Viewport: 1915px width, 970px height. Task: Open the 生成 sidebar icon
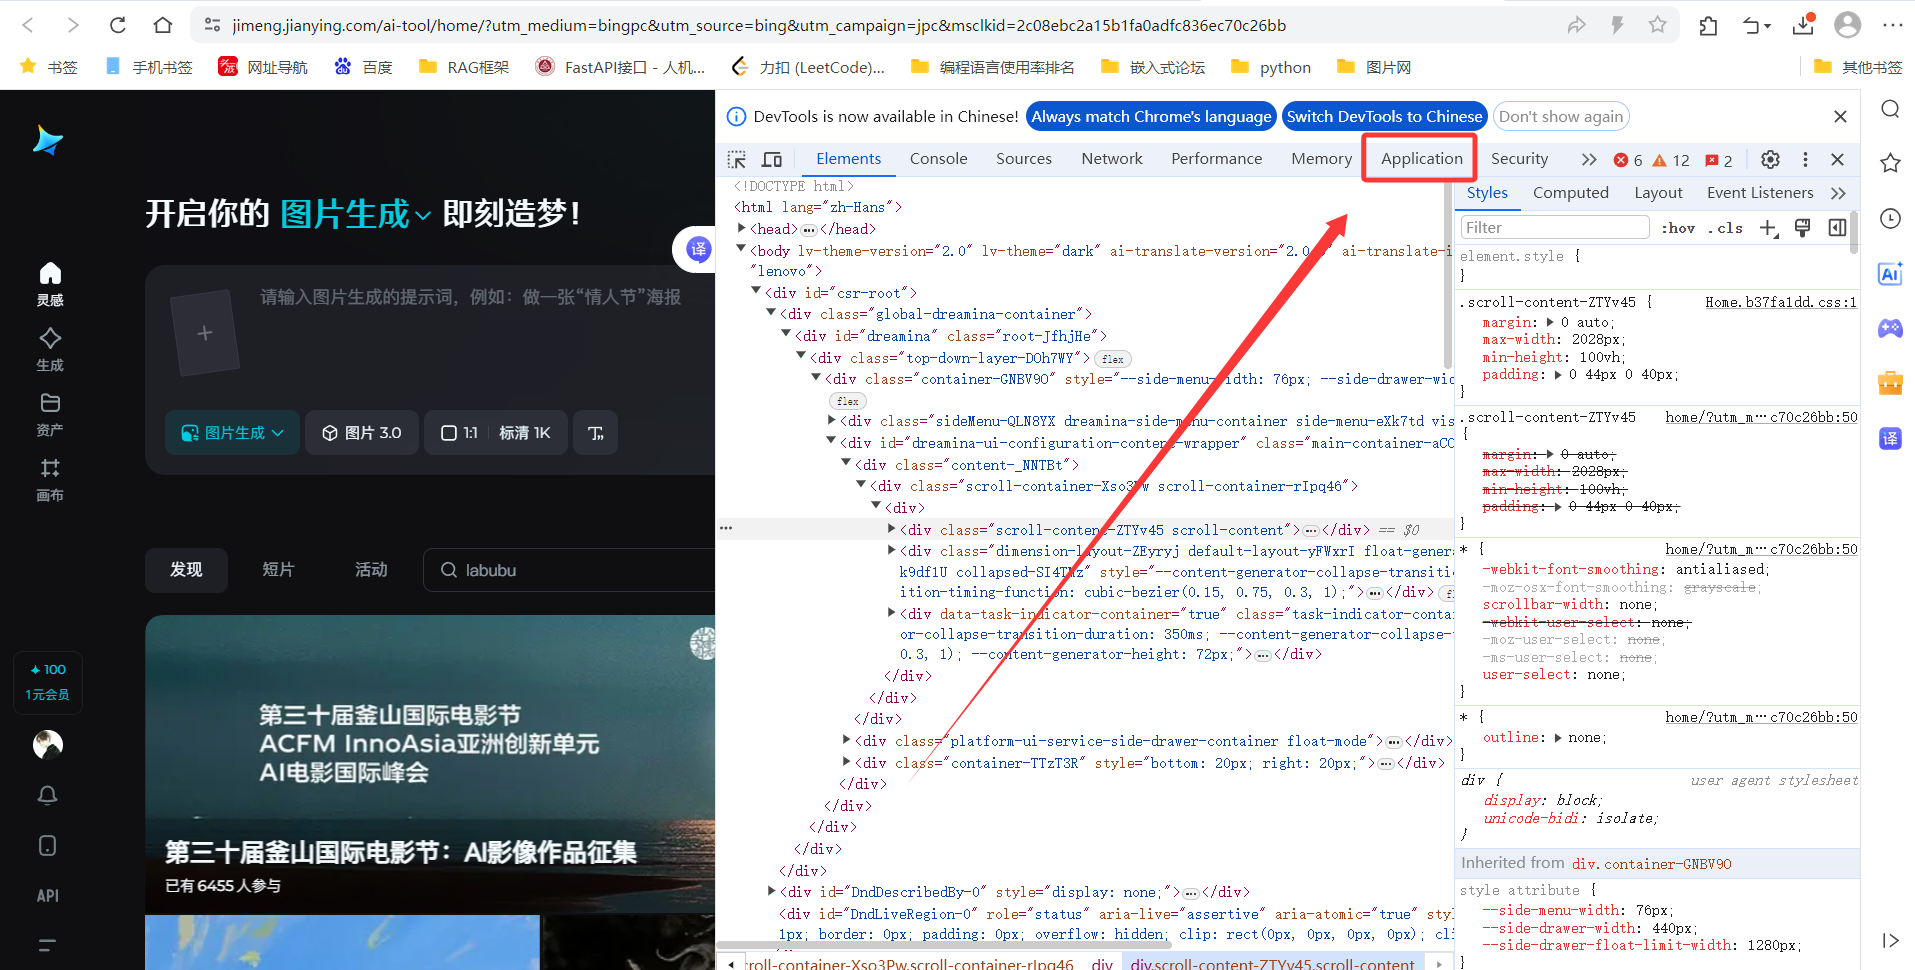click(x=50, y=349)
